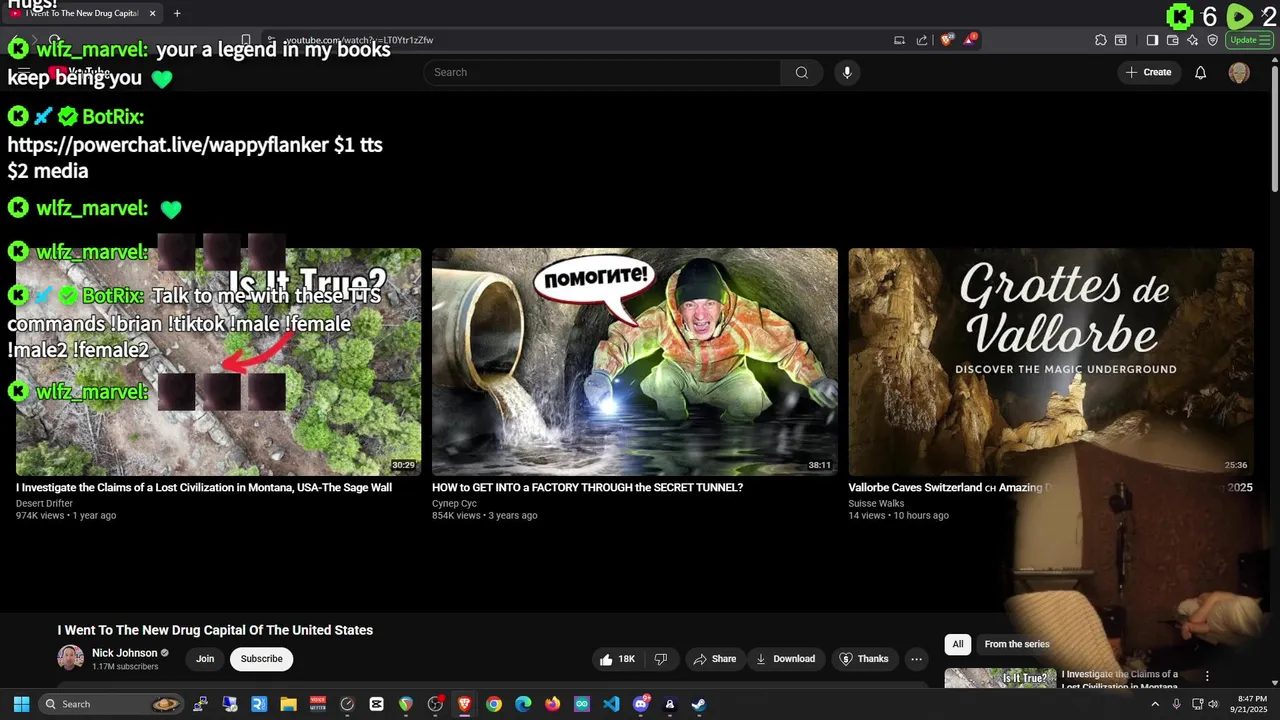Open 'I Investigate the Claims of a Lost Civilization' title
Image resolution: width=1280 pixels, height=720 pixels.
[x=204, y=488]
